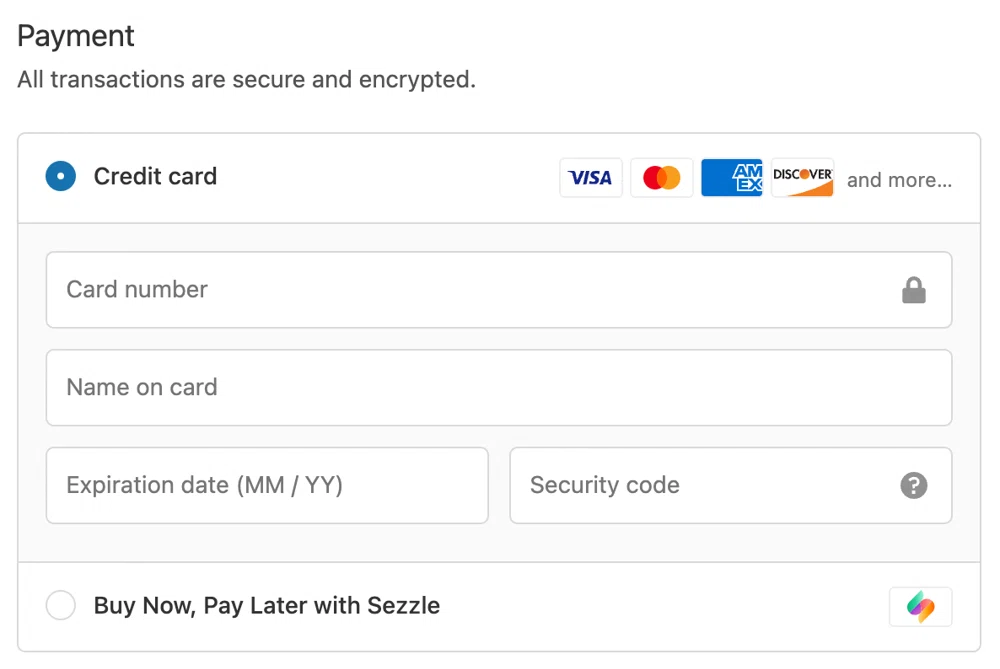Click the Discover card logo
1000x669 pixels.
pyautogui.click(x=802, y=178)
